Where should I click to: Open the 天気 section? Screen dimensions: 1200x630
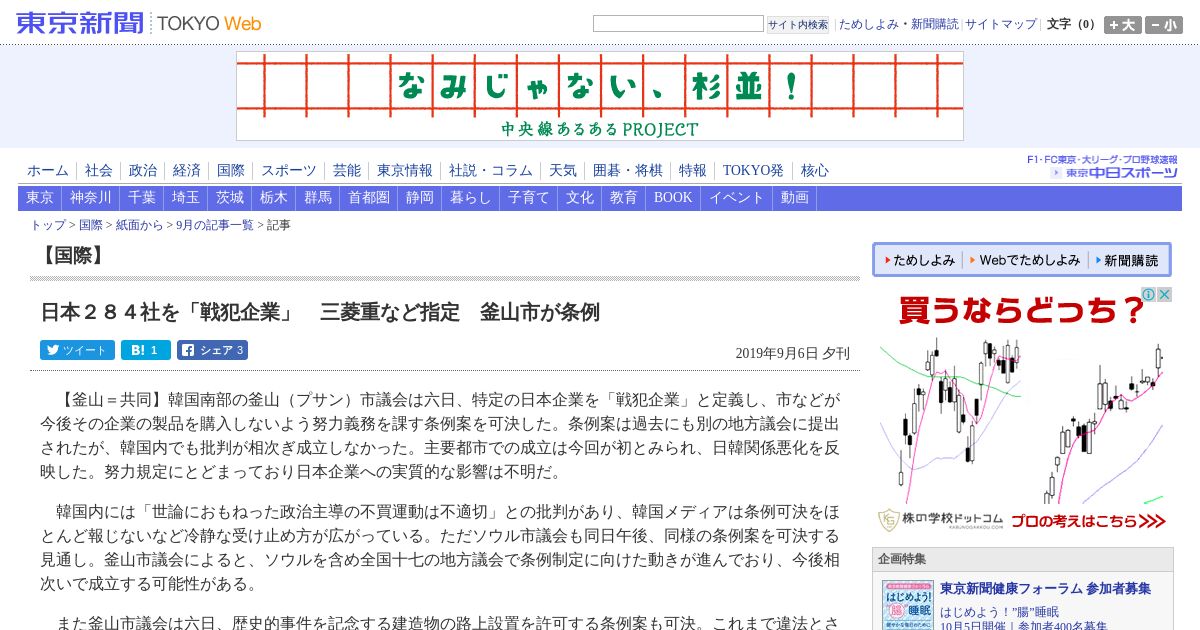(x=563, y=170)
